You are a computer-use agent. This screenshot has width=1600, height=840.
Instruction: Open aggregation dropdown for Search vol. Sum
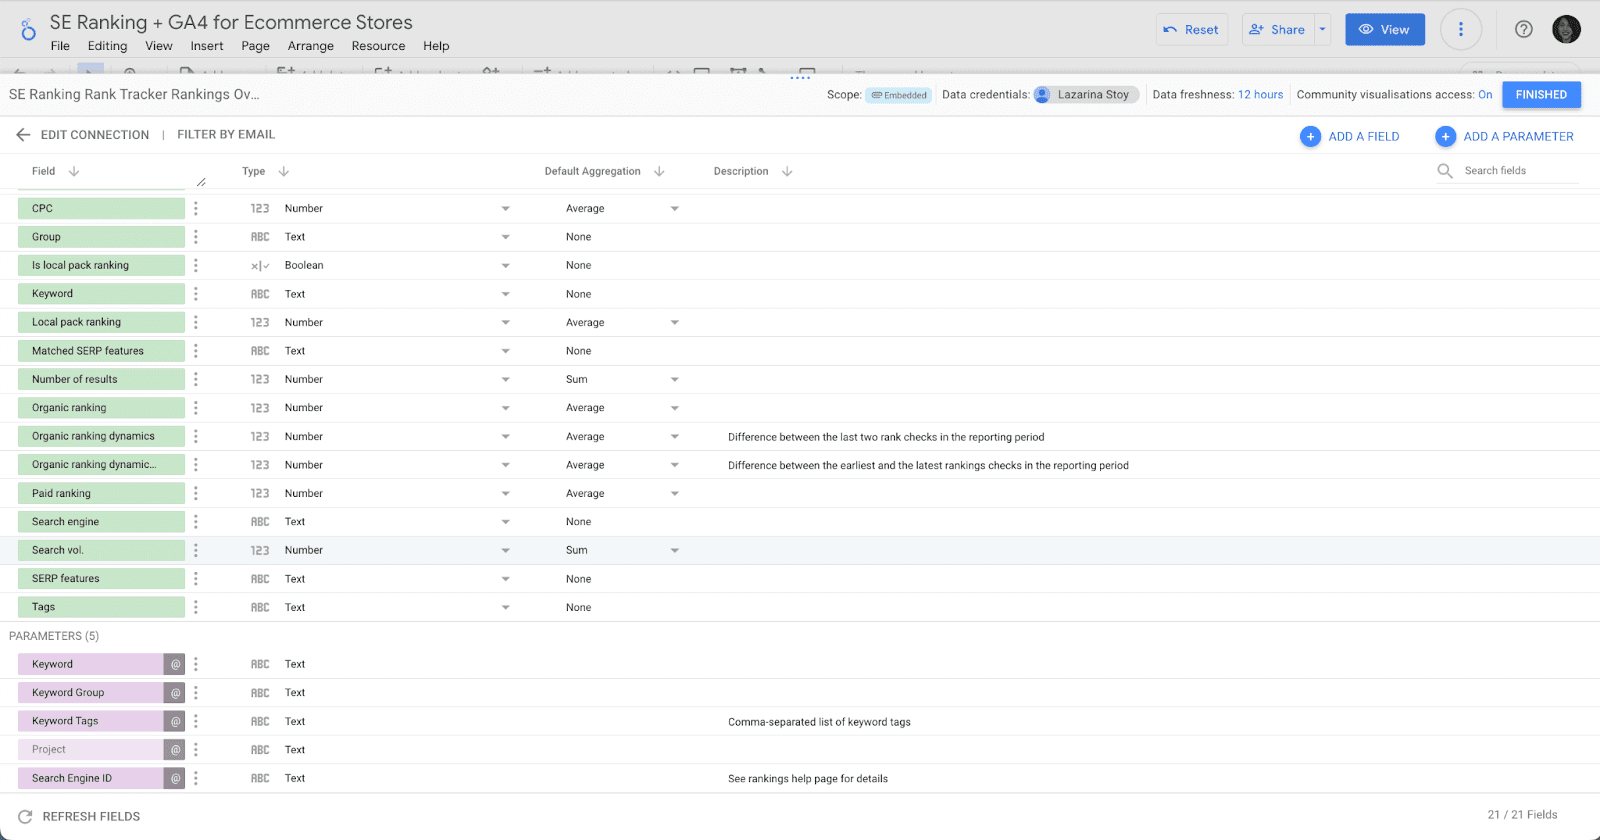pyautogui.click(x=675, y=551)
